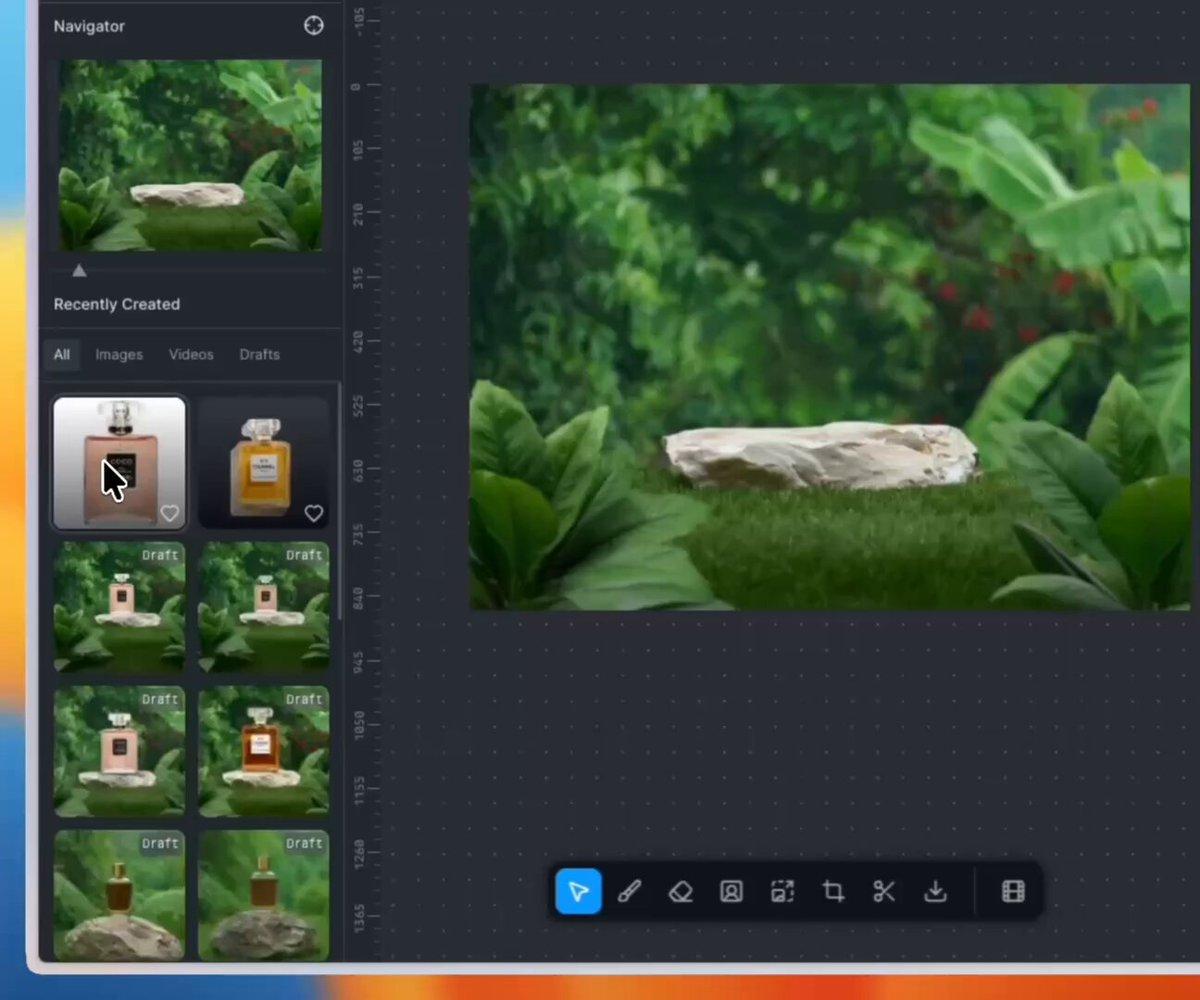
Task: Open the Videos tab
Action: 191,354
